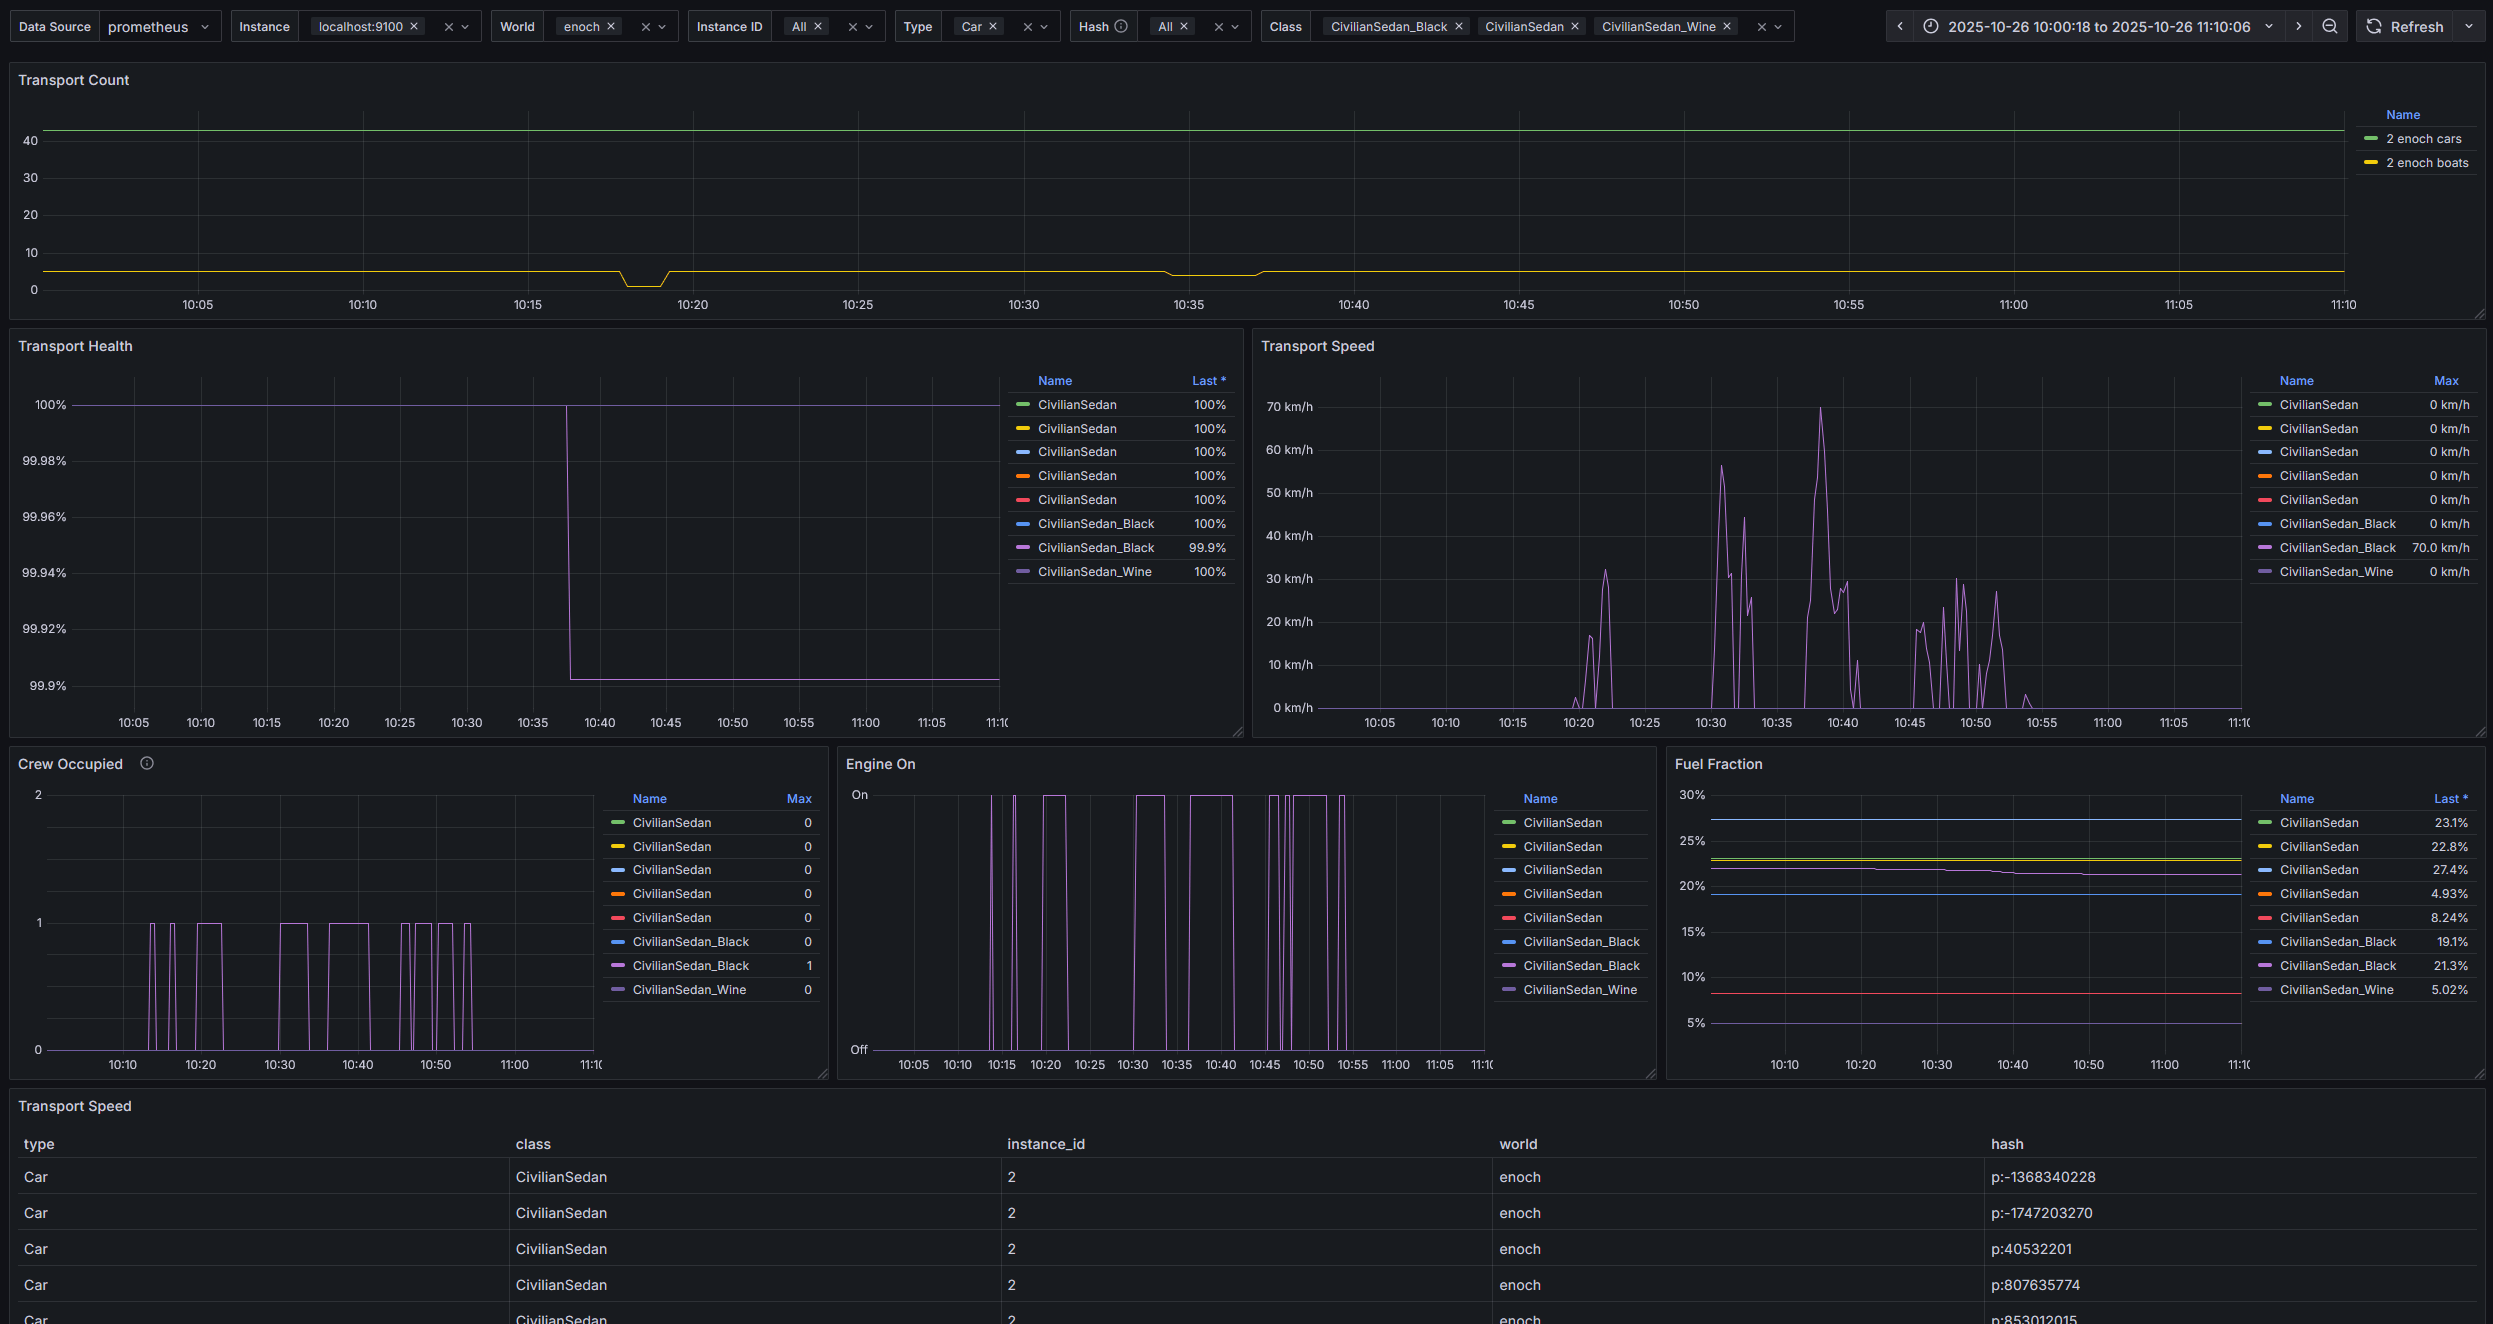Remove CivilianSedan_Wine tag from Class
The width and height of the screenshot is (2493, 1324).
(1727, 27)
